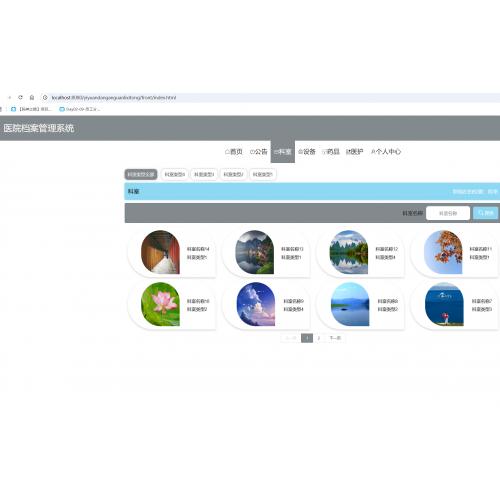Screen dimensions: 500x500
Task: Click the browser home icon
Action: coord(32,97)
